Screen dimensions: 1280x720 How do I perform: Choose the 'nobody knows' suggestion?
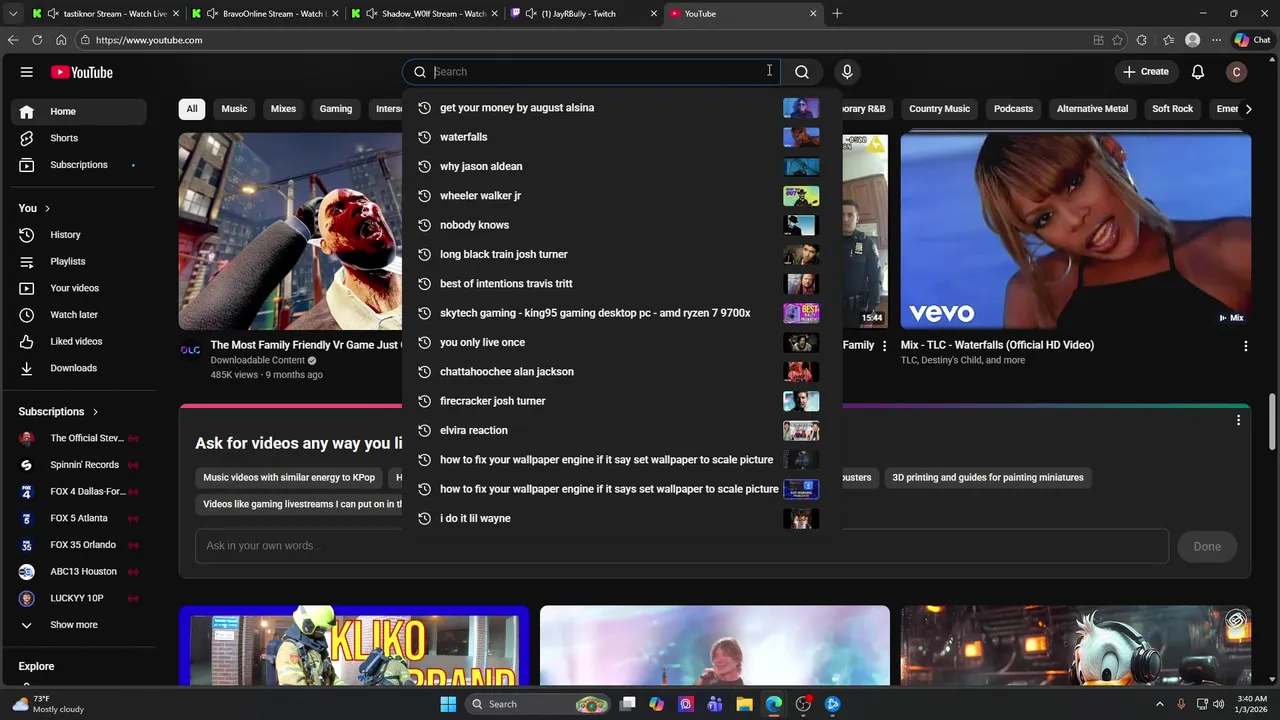pos(621,225)
